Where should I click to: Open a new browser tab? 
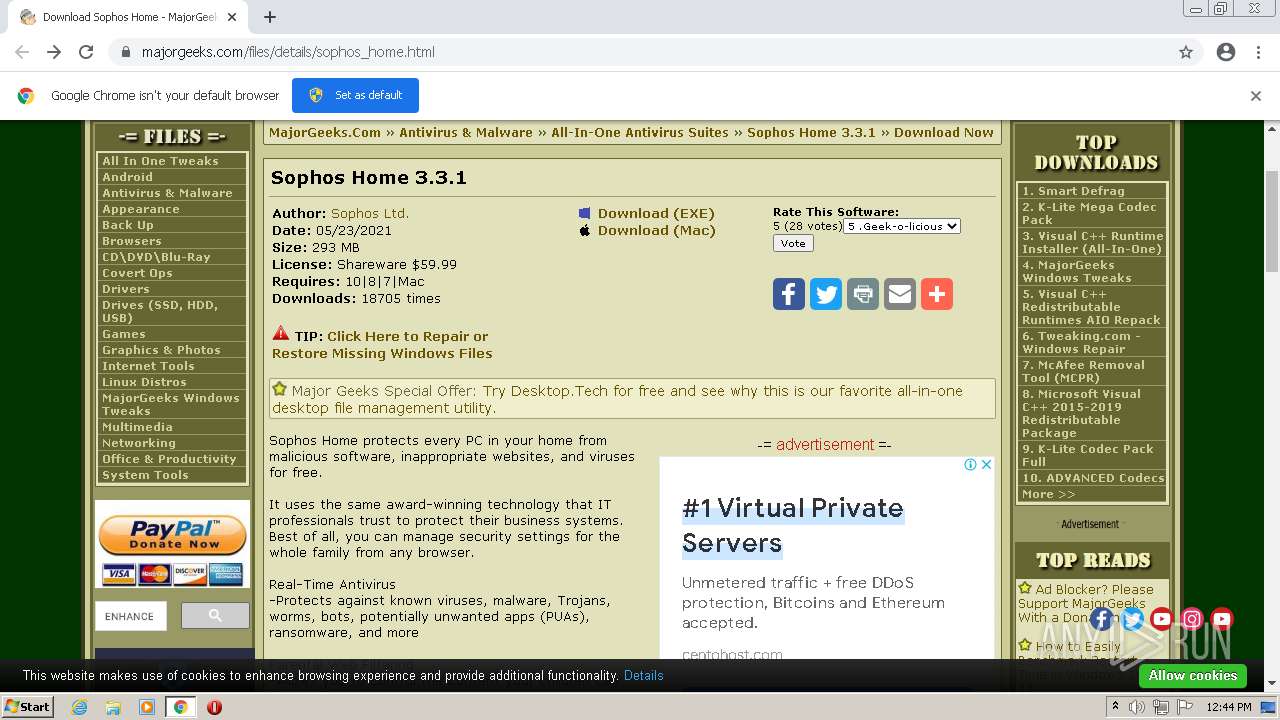click(x=269, y=17)
